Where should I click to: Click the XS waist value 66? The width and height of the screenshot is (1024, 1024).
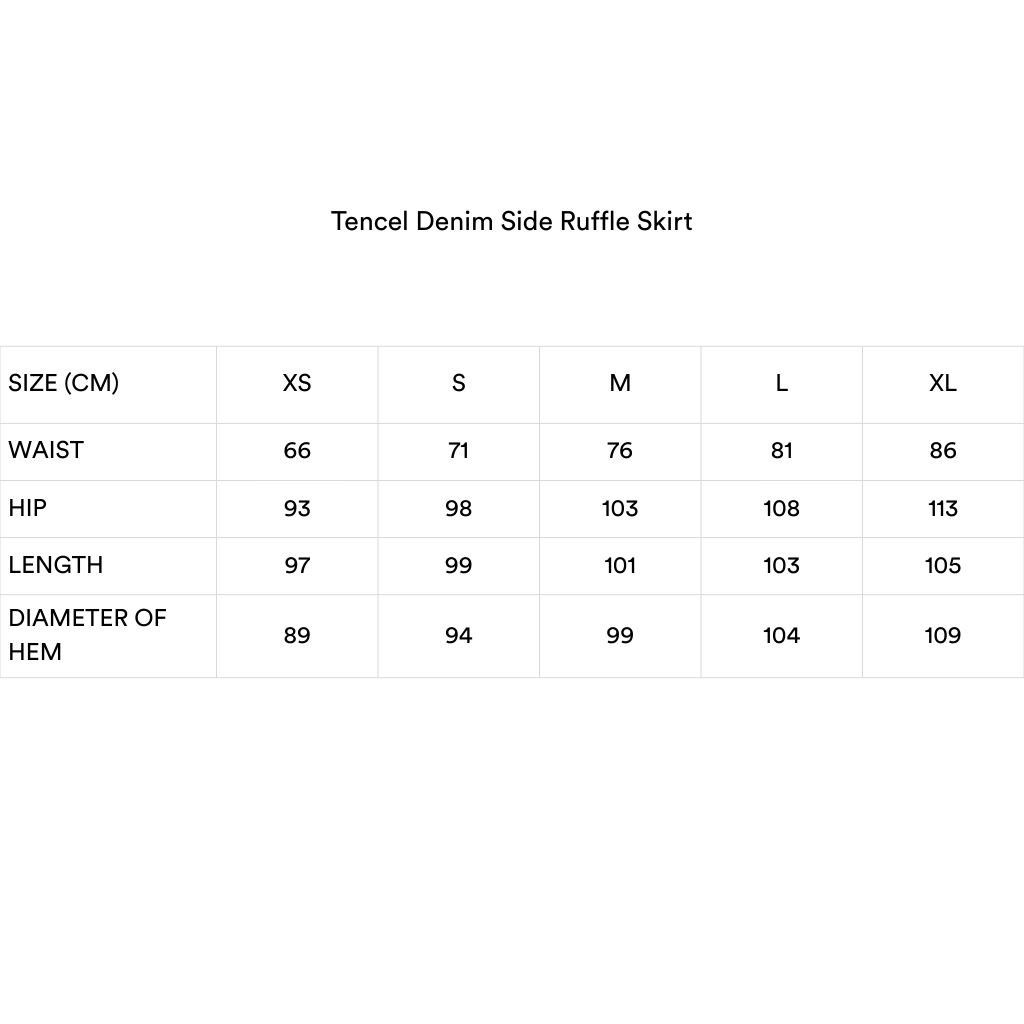[x=297, y=451]
